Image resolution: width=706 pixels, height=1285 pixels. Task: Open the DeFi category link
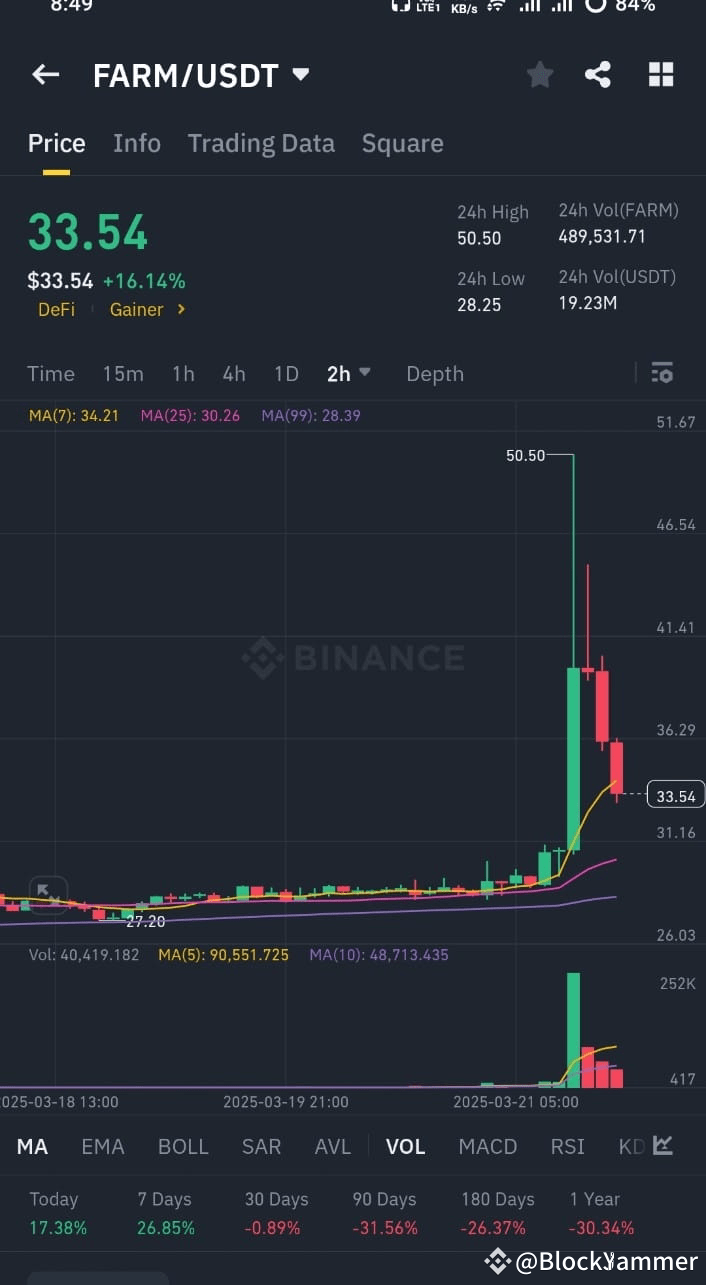[x=56, y=310]
